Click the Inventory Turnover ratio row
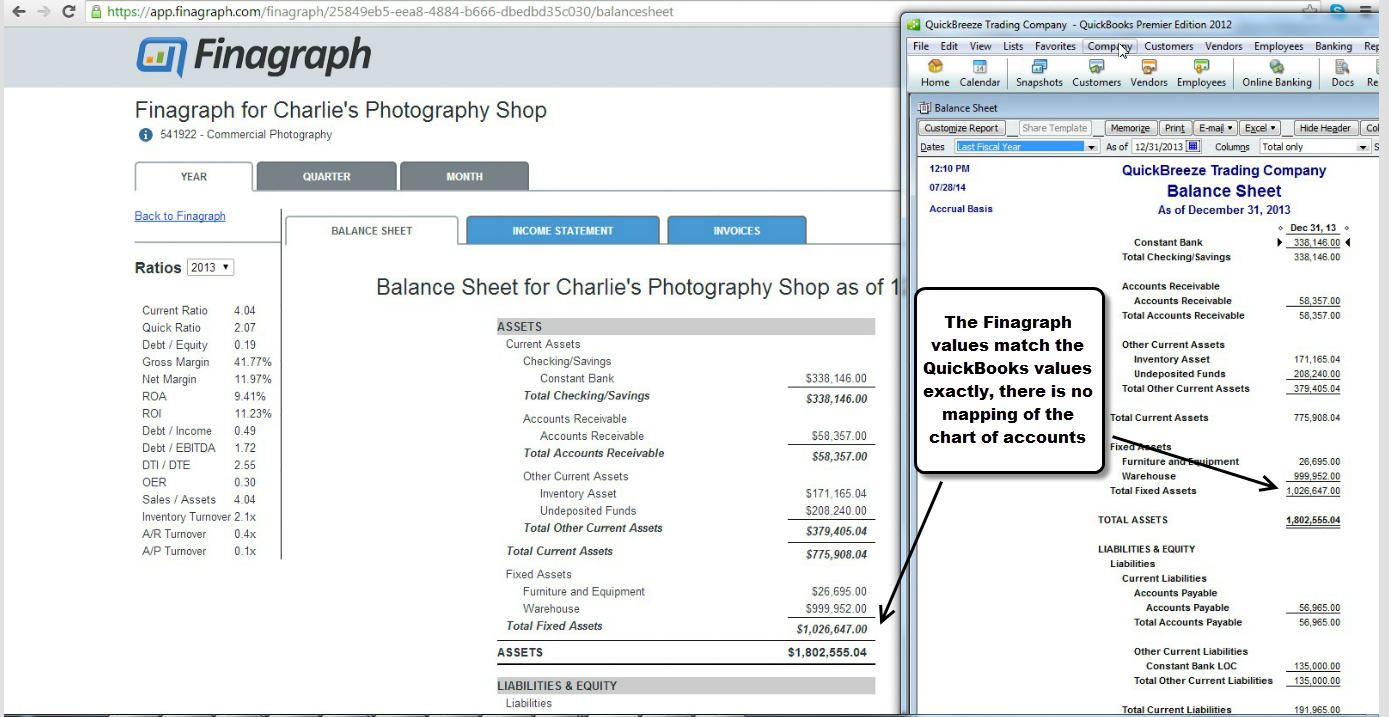 [199, 517]
